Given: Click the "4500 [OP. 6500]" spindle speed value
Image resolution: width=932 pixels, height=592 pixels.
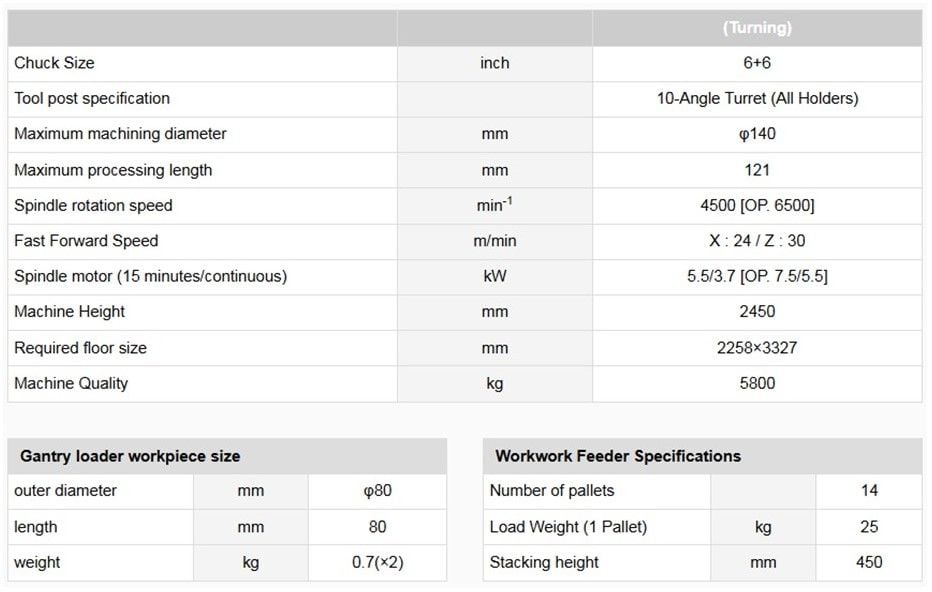Looking at the screenshot, I should tap(757, 205).
